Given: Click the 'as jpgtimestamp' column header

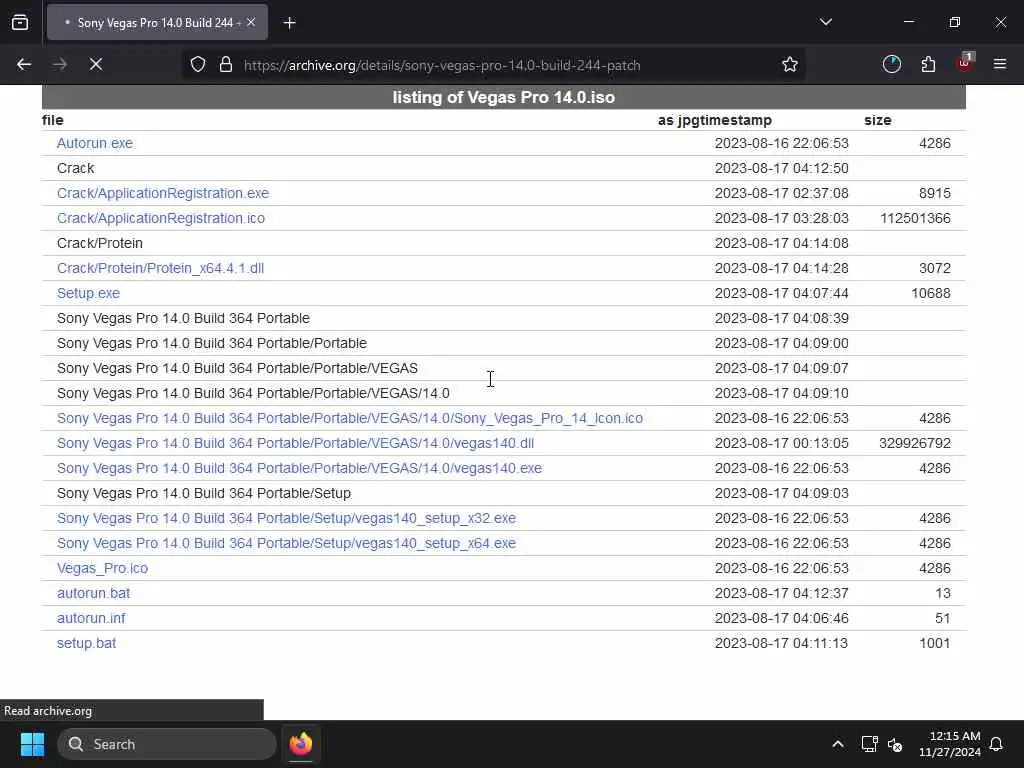Looking at the screenshot, I should pos(714,120).
